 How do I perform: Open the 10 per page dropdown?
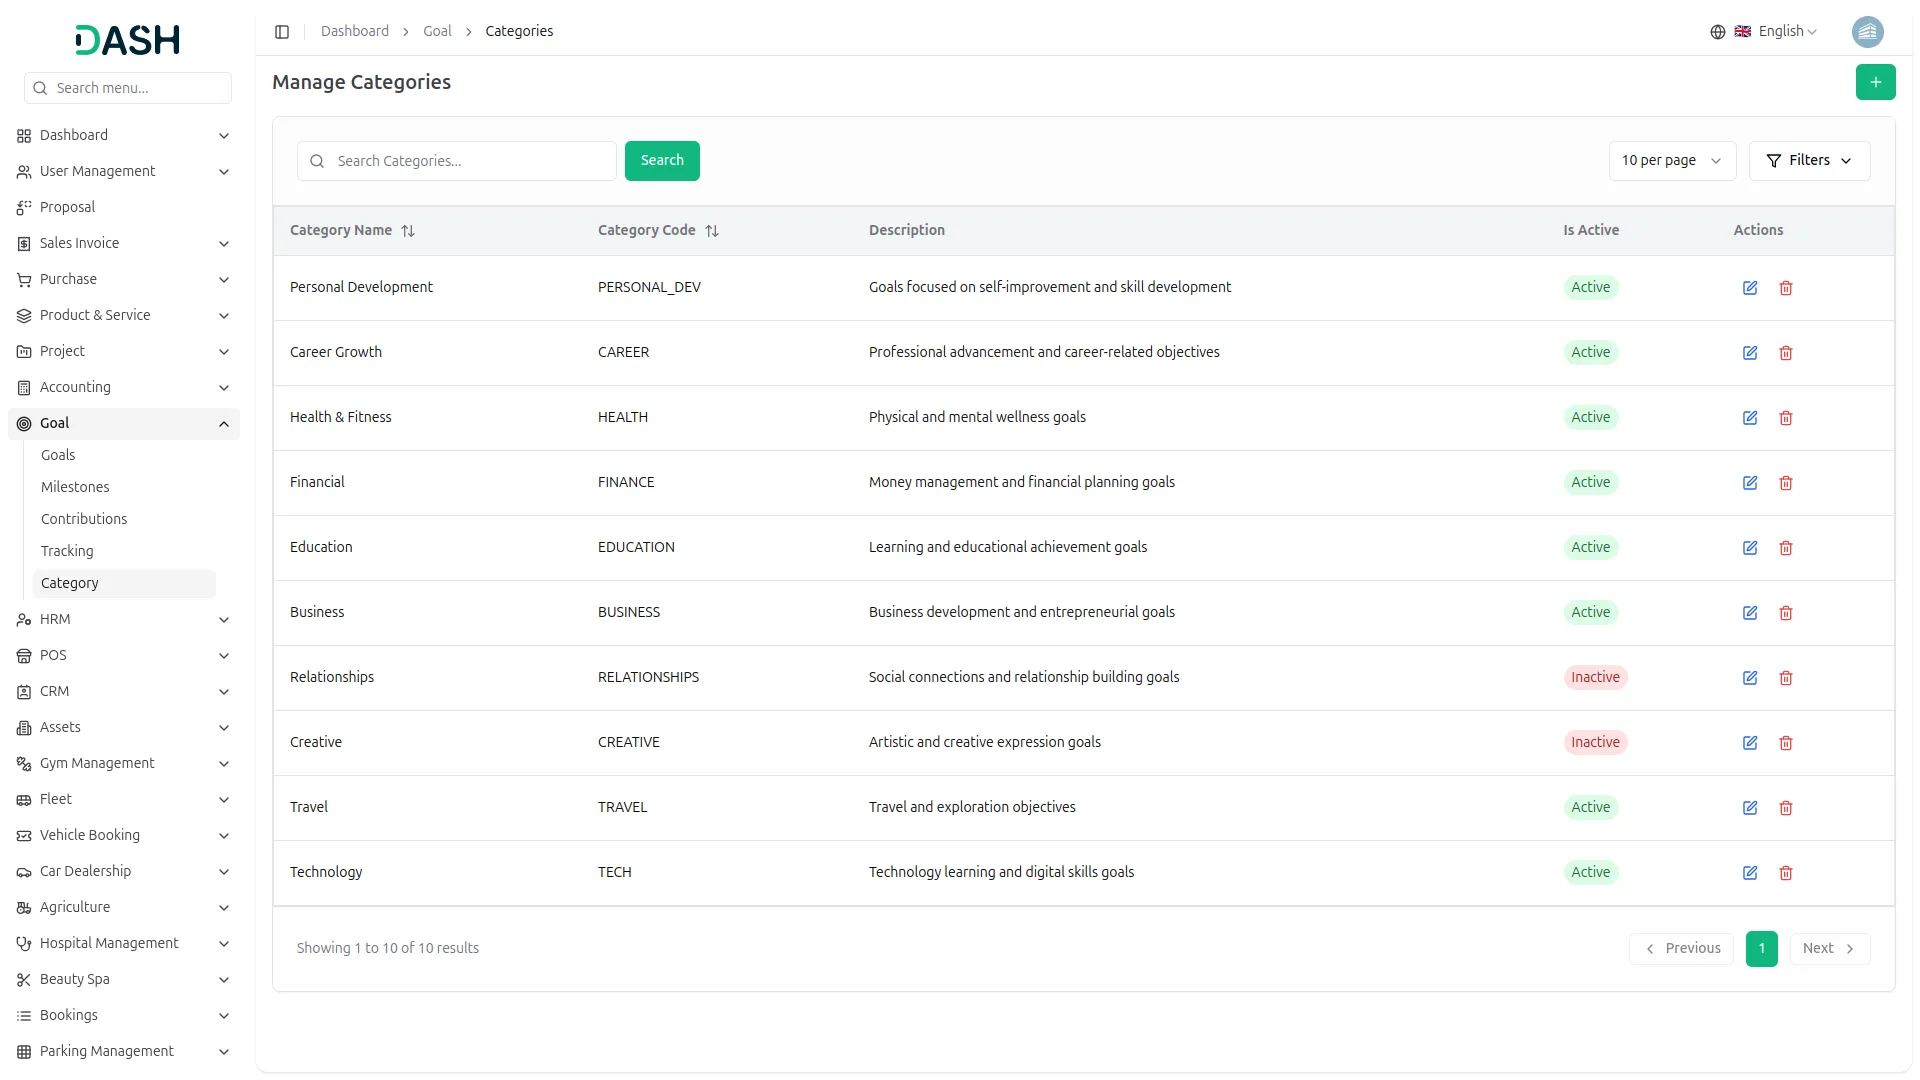(x=1671, y=161)
